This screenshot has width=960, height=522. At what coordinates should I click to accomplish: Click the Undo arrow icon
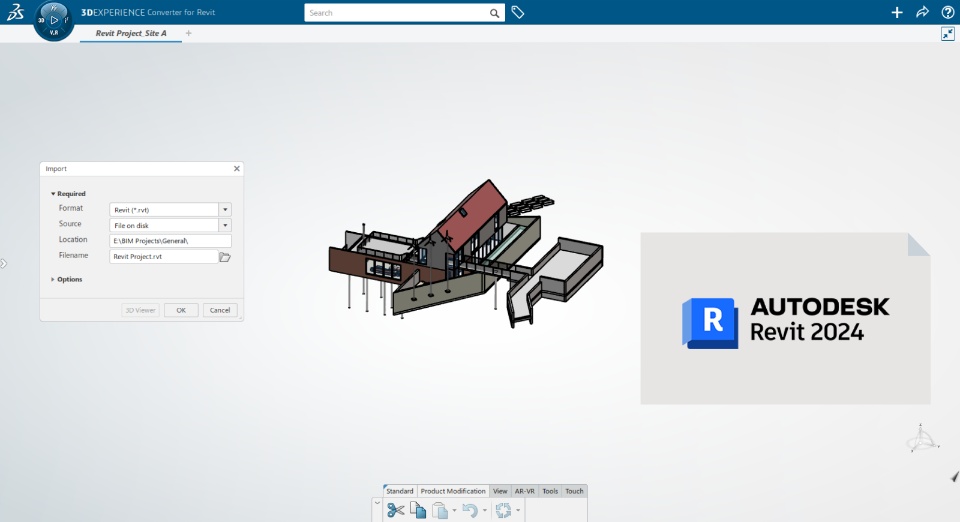tap(470, 510)
